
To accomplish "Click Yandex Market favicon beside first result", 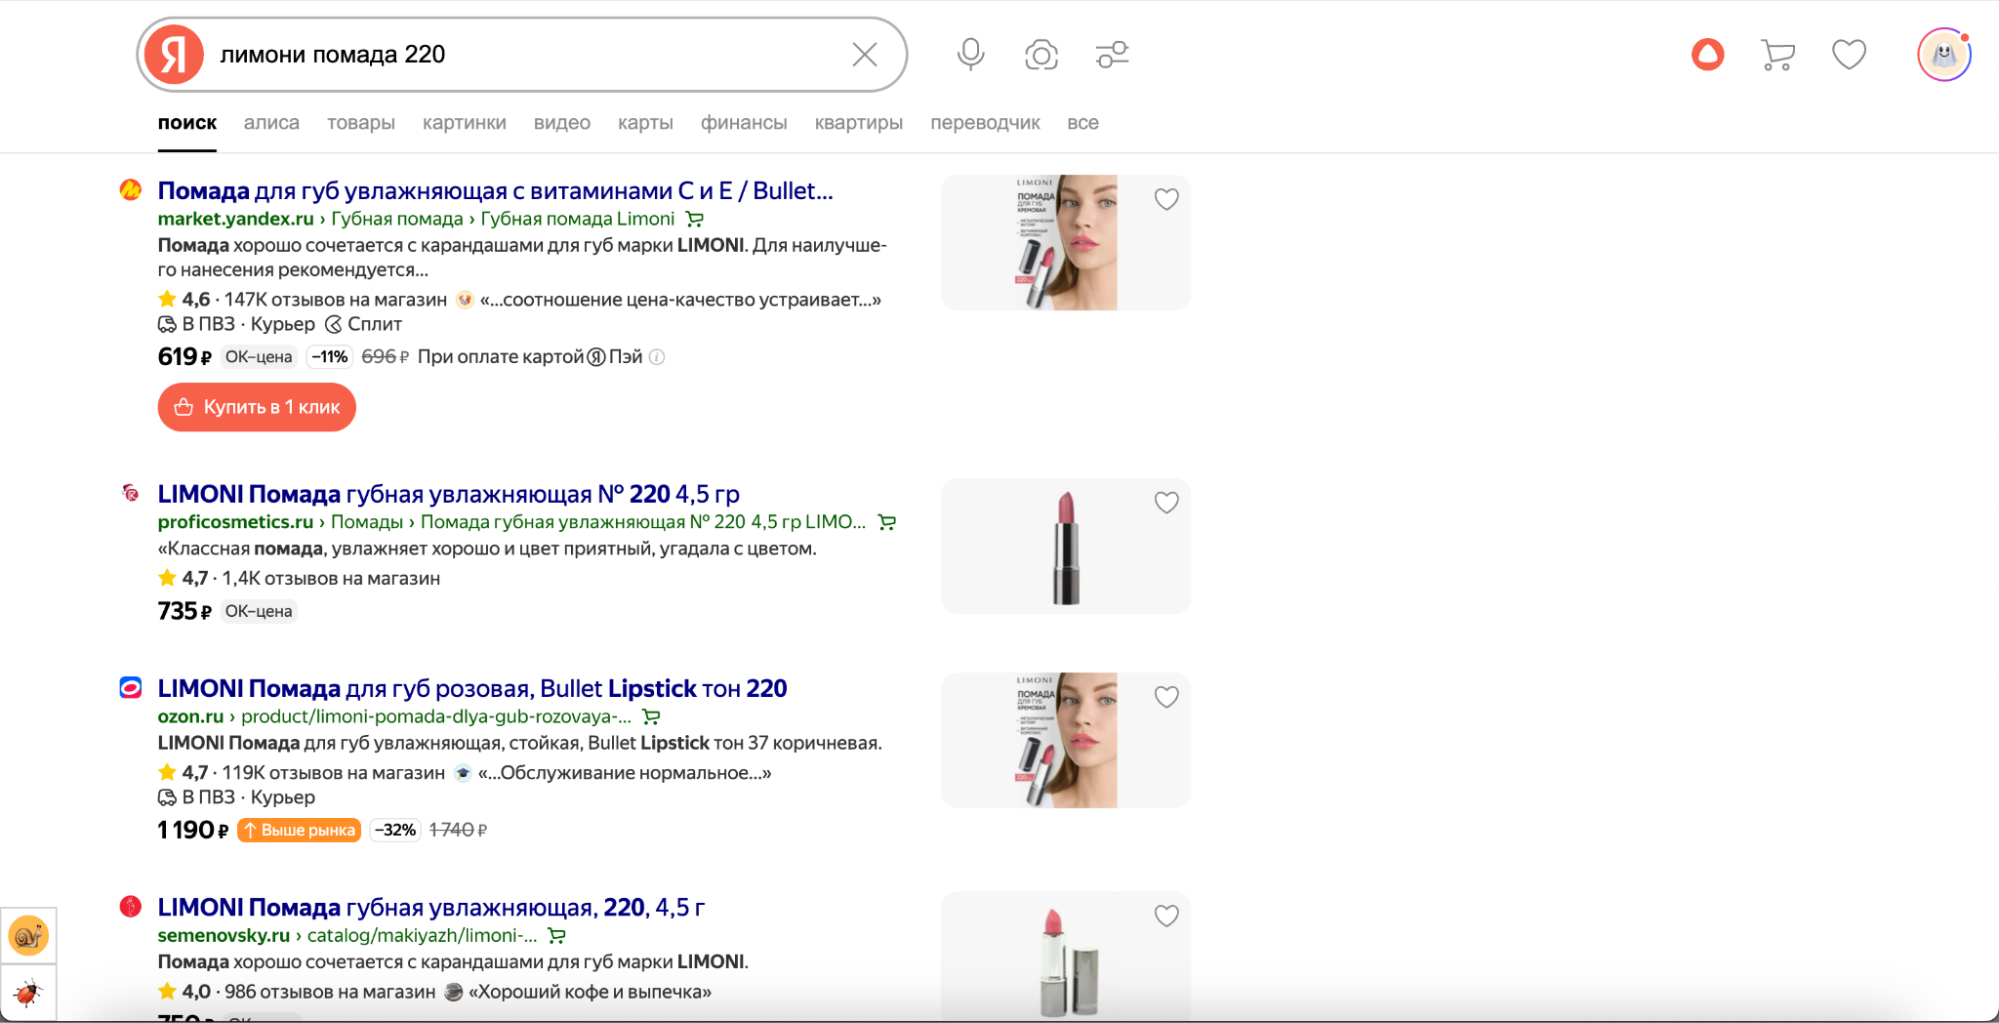I will [x=130, y=190].
